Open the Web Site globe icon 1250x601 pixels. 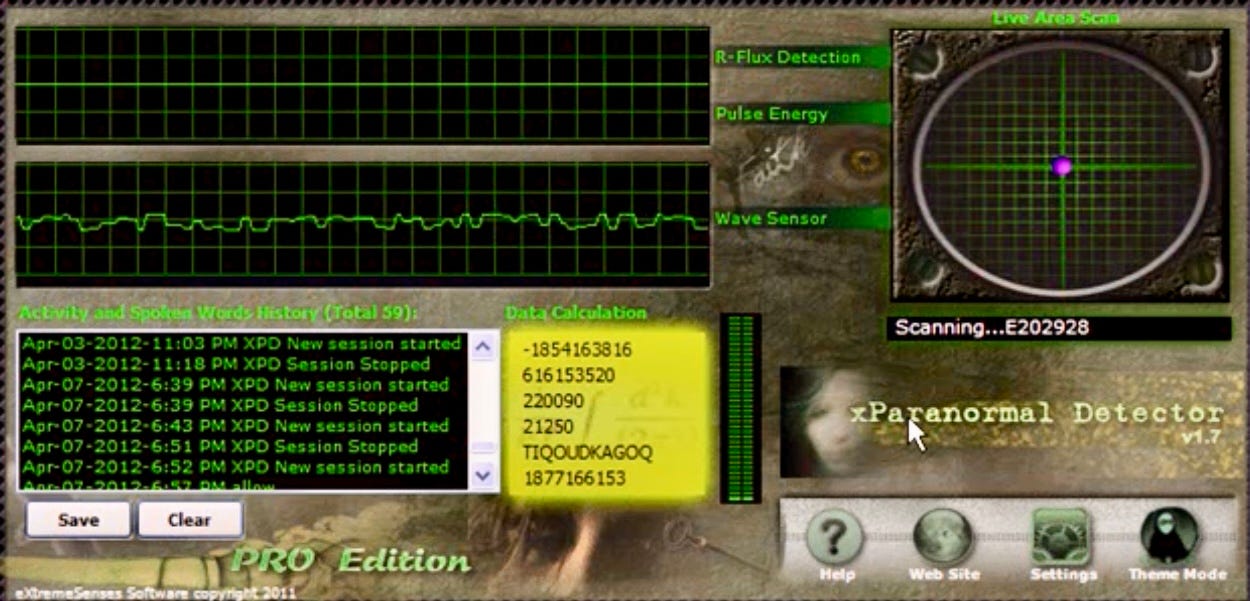[x=945, y=536]
